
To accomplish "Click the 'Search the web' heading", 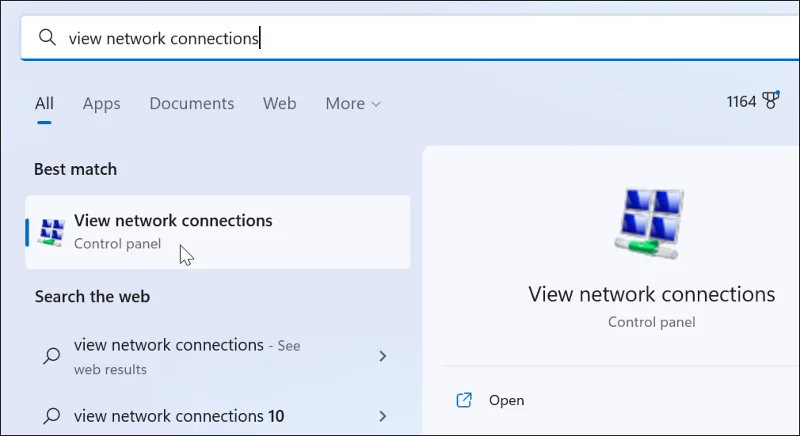I will click(x=92, y=296).
